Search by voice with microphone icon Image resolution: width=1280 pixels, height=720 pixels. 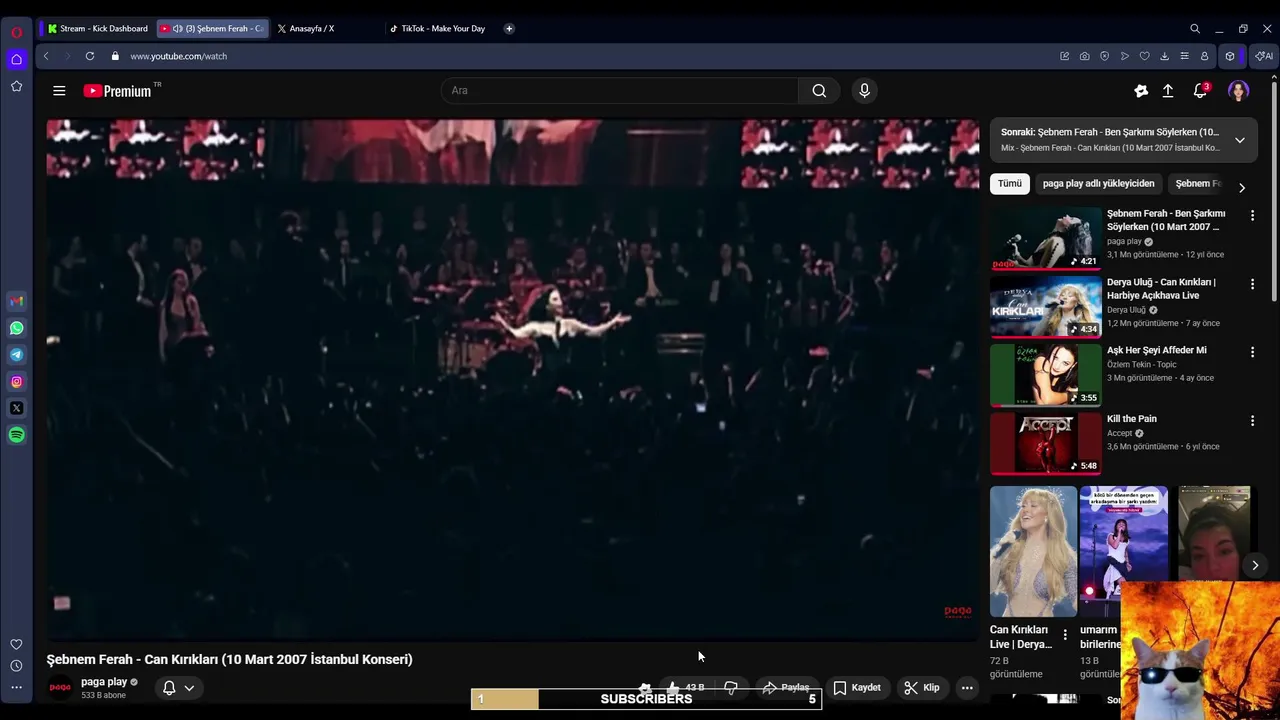[x=864, y=91]
